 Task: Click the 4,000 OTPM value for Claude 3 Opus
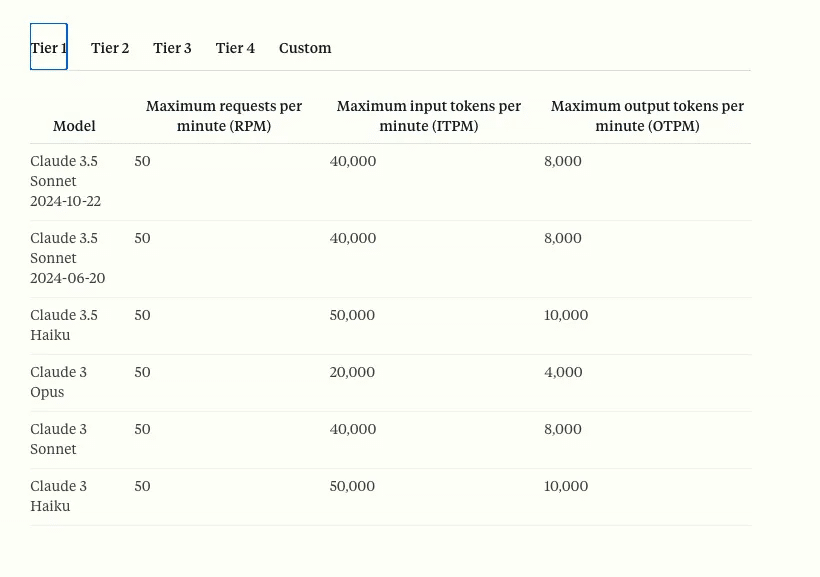click(x=563, y=372)
